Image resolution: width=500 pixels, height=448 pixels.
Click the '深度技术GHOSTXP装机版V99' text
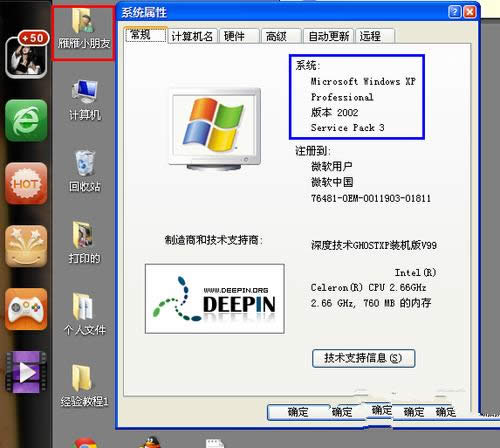click(374, 246)
